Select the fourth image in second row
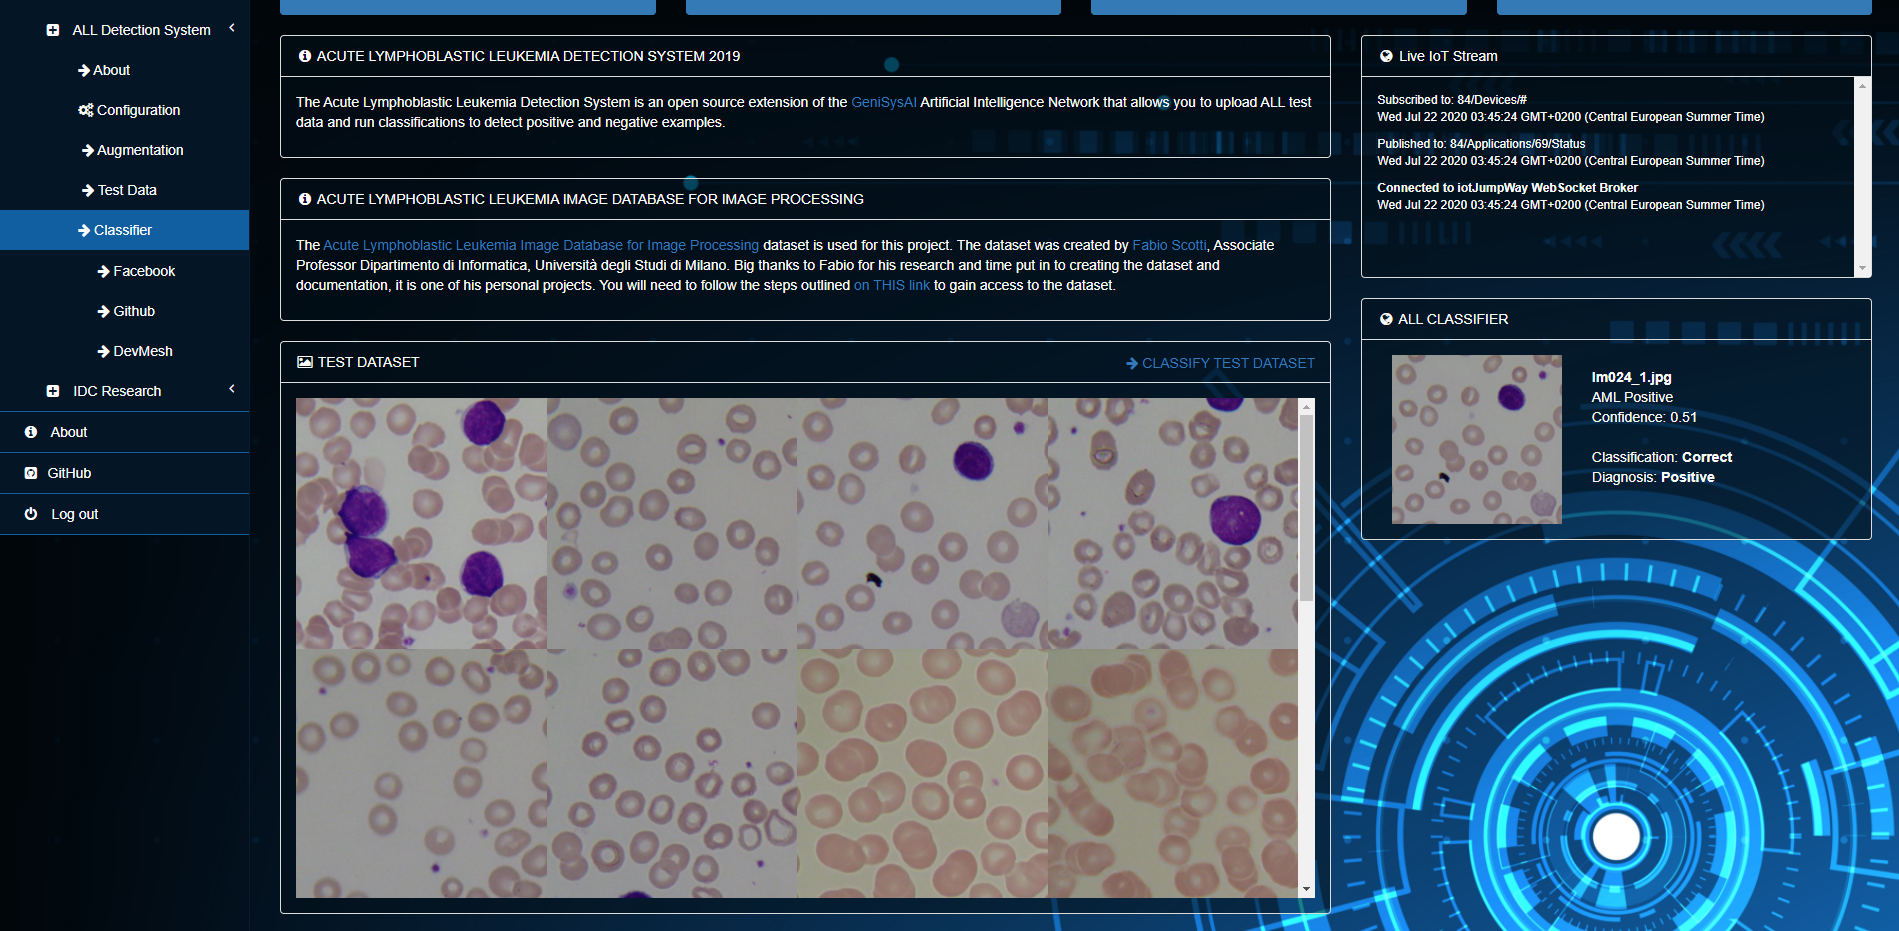This screenshot has height=931, width=1899. pyautogui.click(x=1173, y=773)
